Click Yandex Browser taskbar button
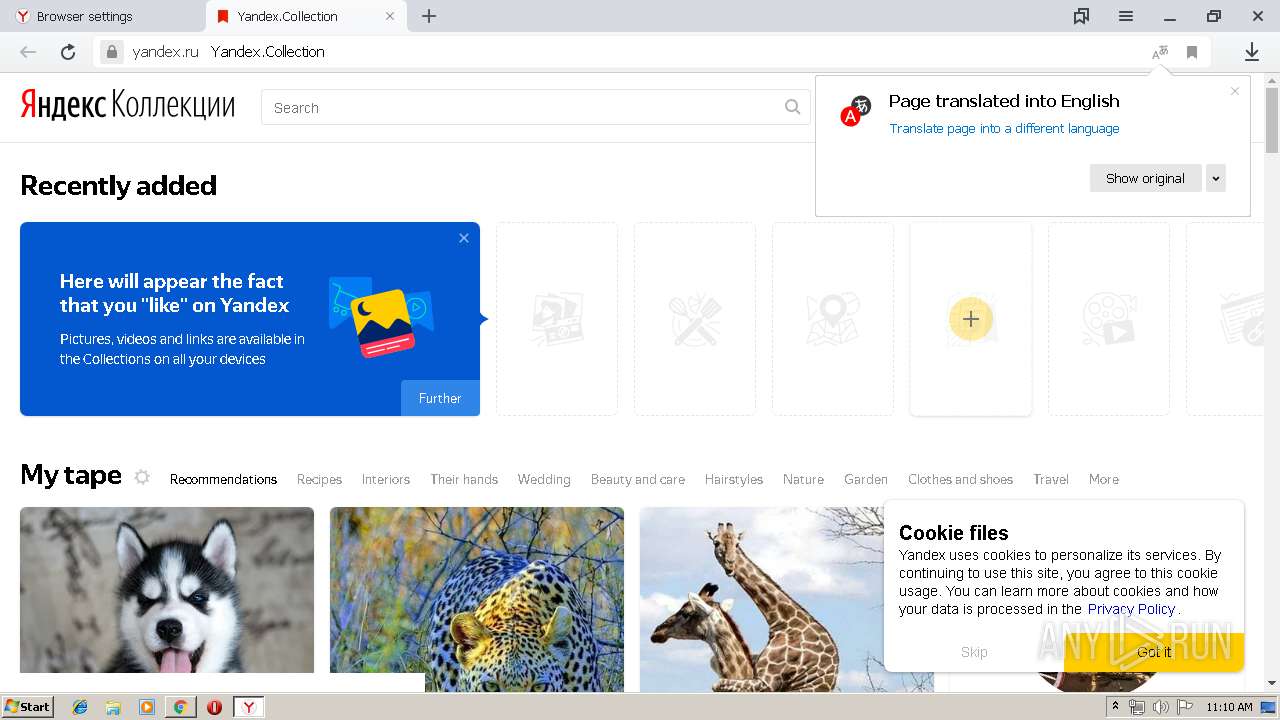 (249, 707)
